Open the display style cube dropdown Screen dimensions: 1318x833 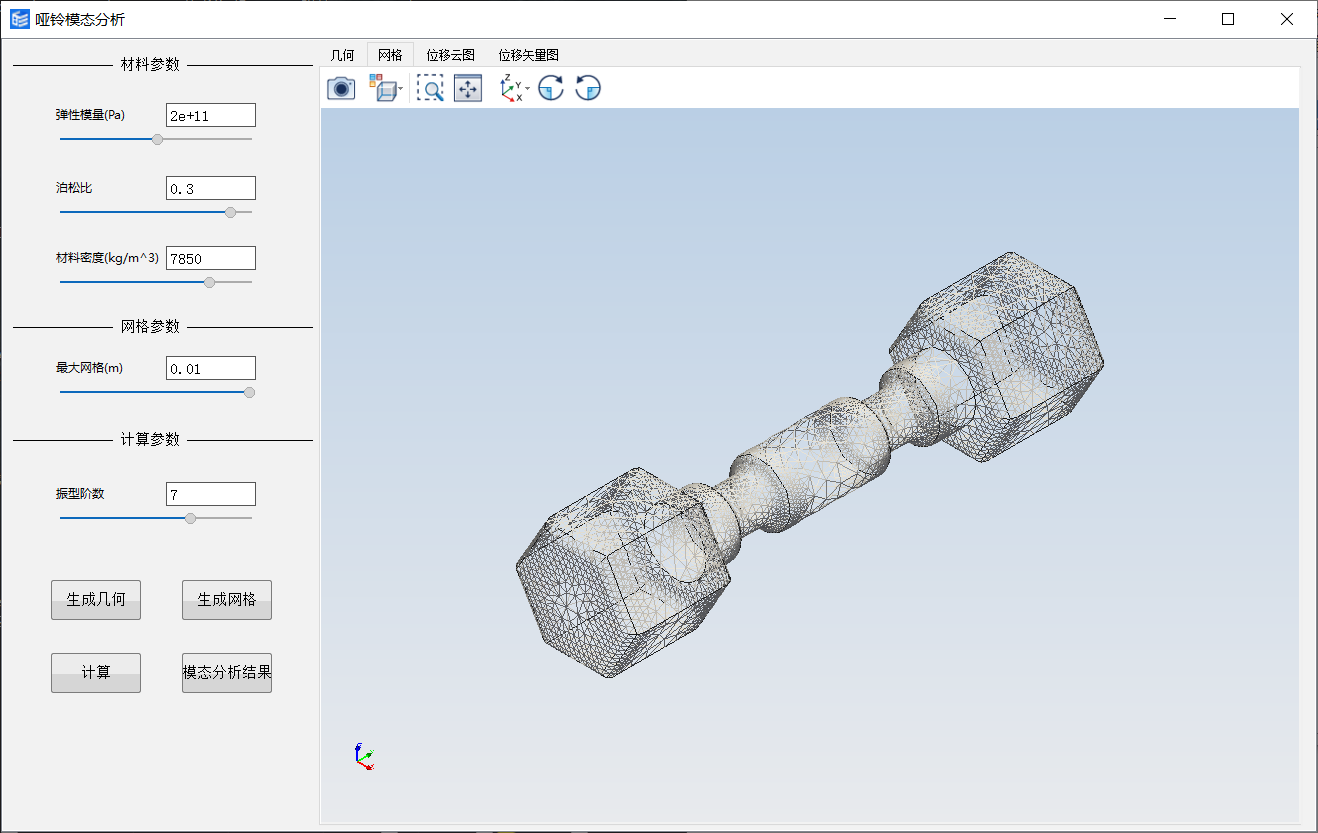(386, 89)
